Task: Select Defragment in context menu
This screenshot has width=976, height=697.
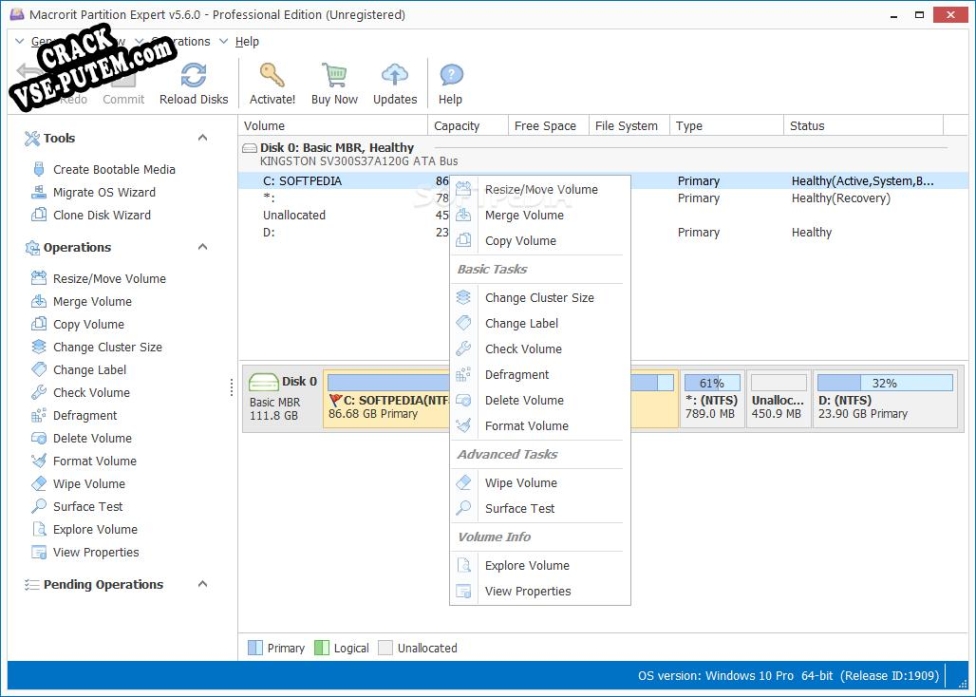Action: [539, 375]
